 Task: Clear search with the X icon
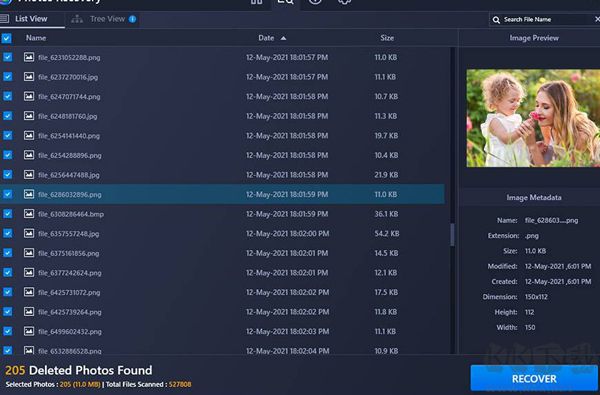[597, 19]
